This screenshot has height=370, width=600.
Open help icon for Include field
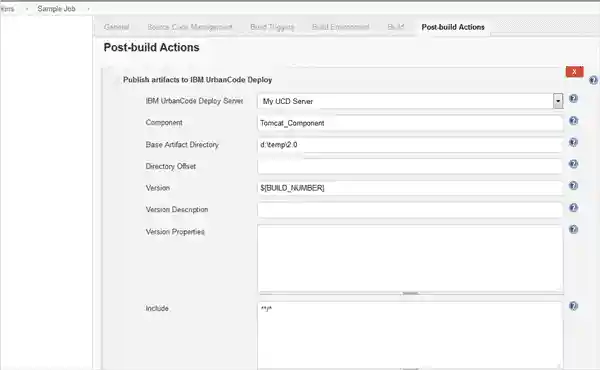573,306
